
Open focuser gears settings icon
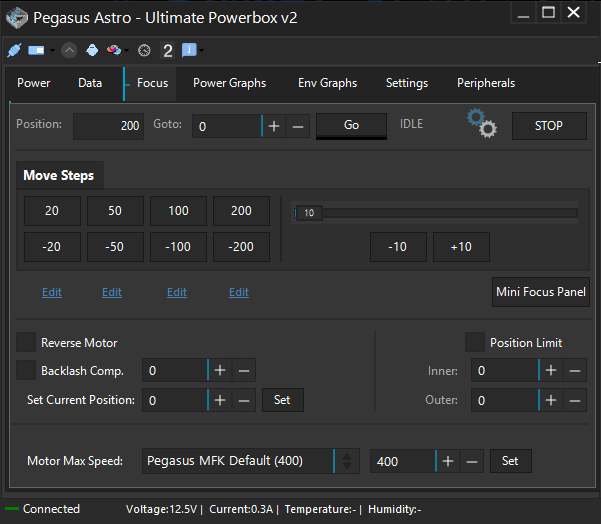click(x=482, y=123)
